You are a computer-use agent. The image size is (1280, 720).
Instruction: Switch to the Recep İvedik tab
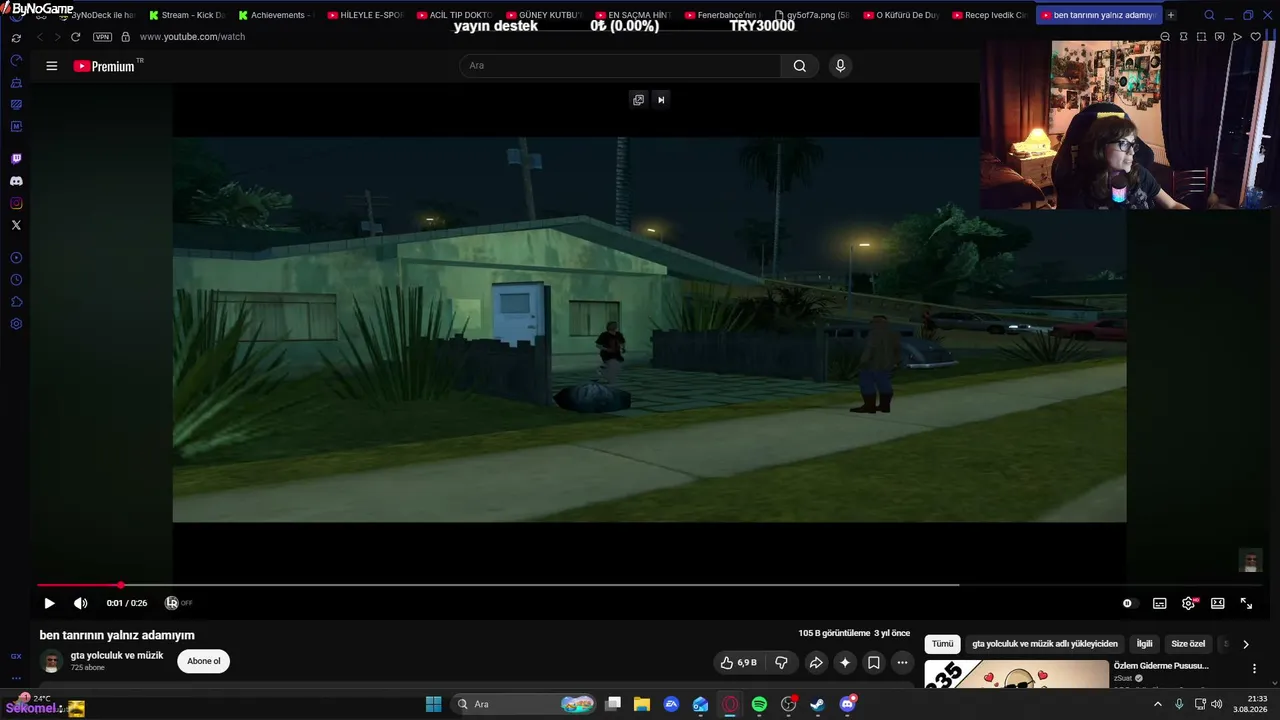click(x=989, y=15)
